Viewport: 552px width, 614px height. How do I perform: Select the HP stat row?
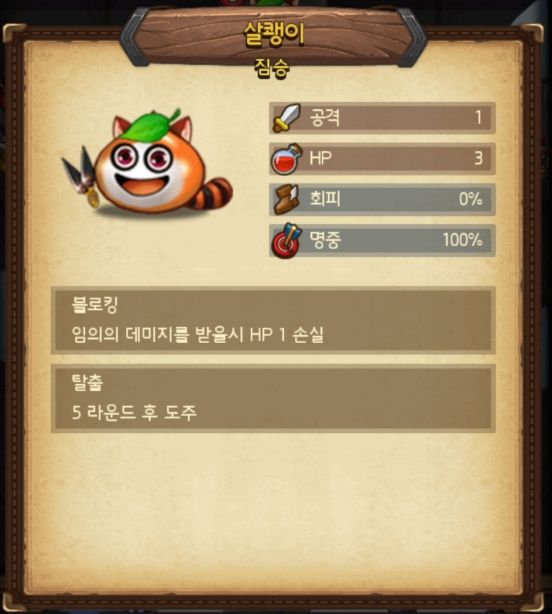click(x=382, y=159)
